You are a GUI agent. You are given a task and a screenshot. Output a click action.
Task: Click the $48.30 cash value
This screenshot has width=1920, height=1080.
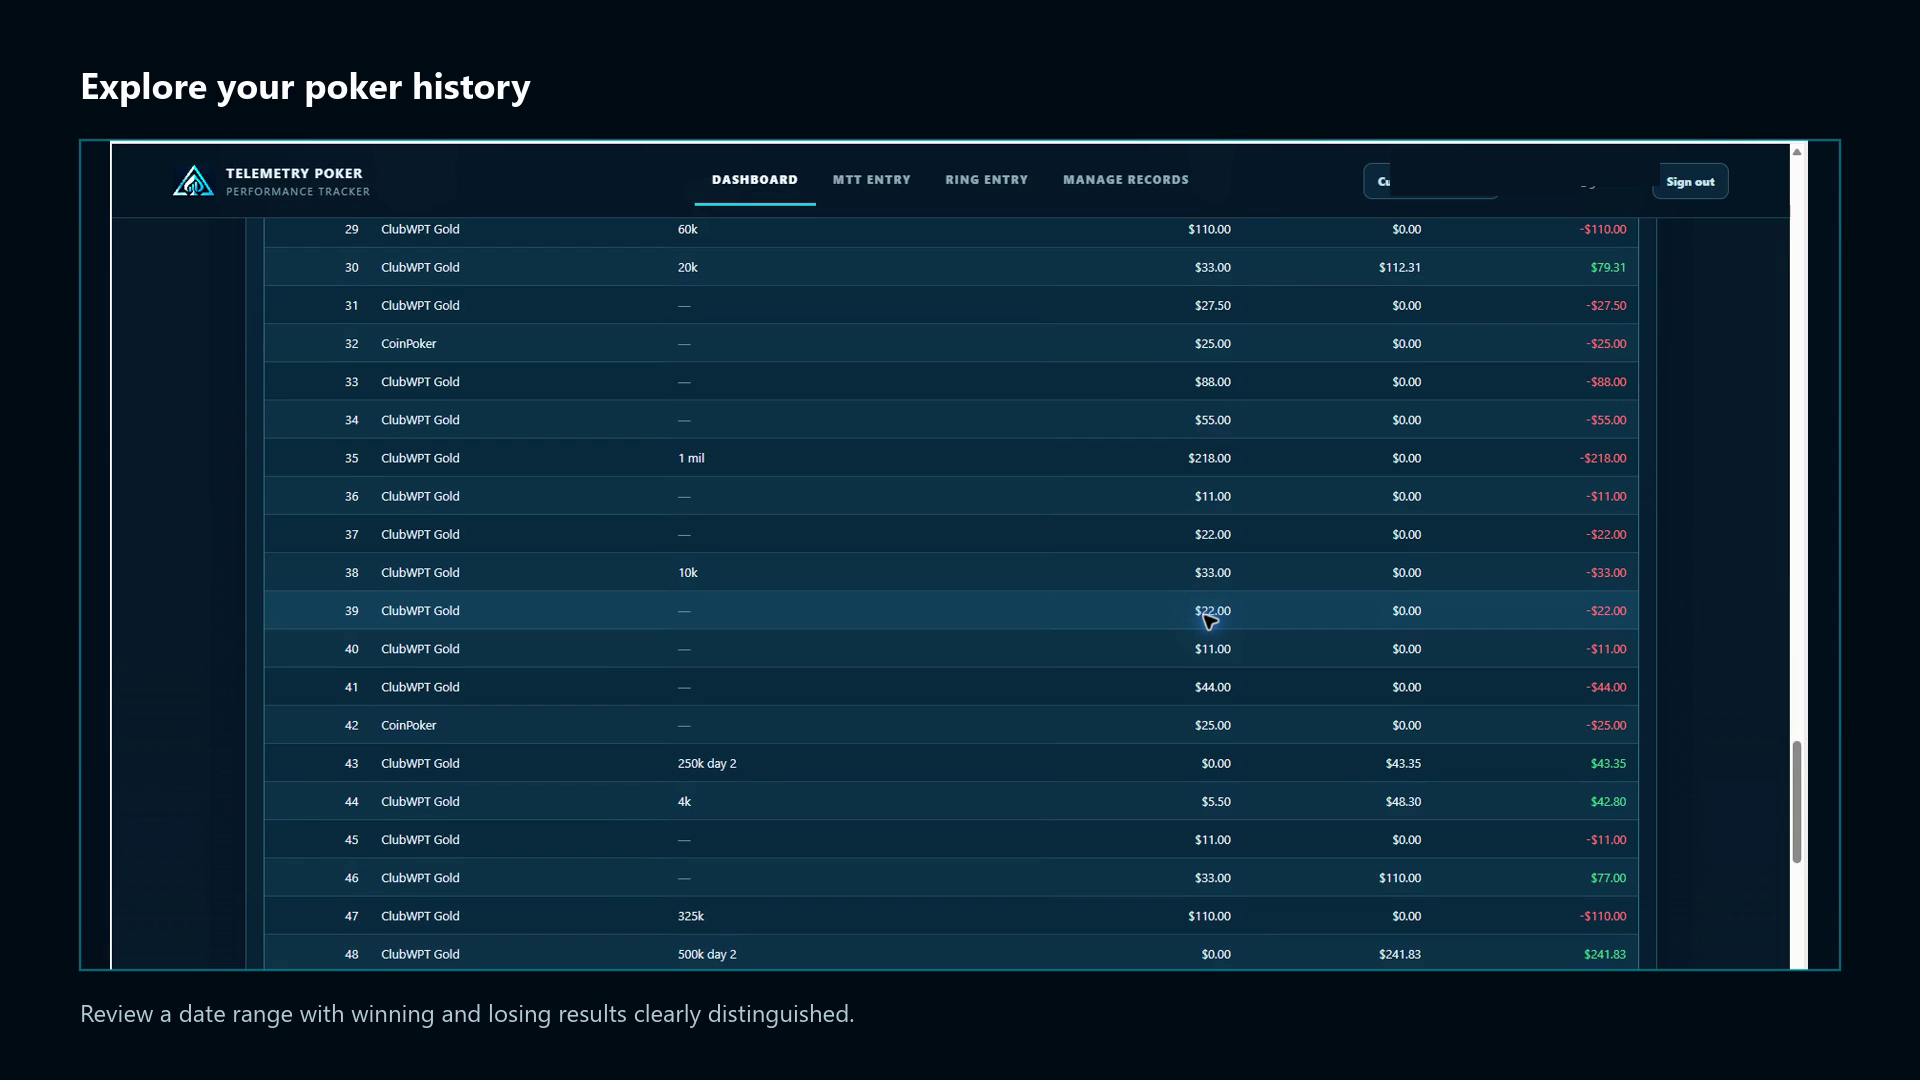click(1403, 802)
